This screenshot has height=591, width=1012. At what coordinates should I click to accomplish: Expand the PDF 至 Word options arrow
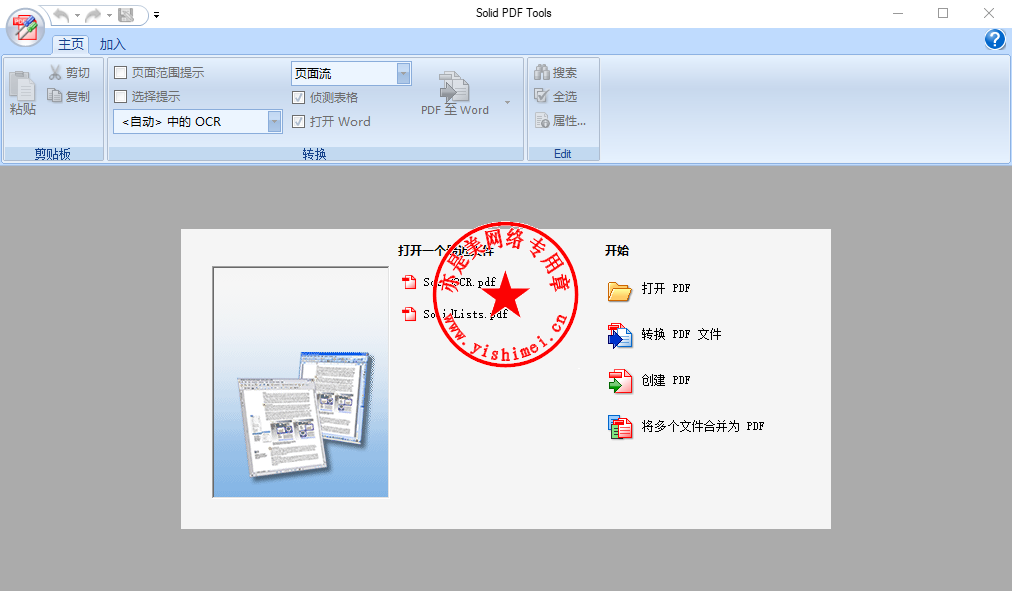pos(507,102)
